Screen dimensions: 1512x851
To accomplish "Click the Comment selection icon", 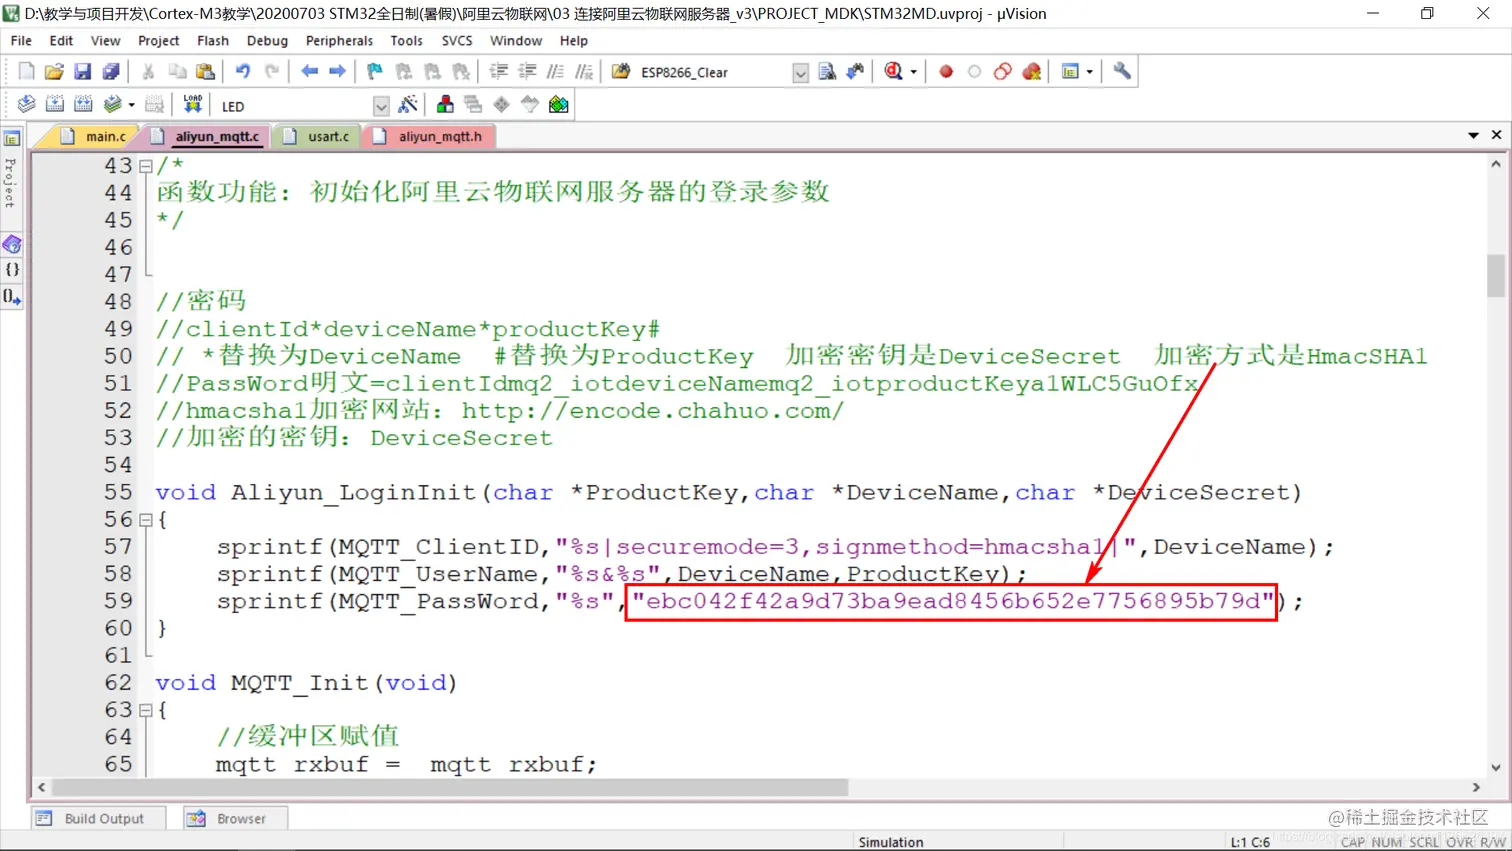I will [x=555, y=72].
